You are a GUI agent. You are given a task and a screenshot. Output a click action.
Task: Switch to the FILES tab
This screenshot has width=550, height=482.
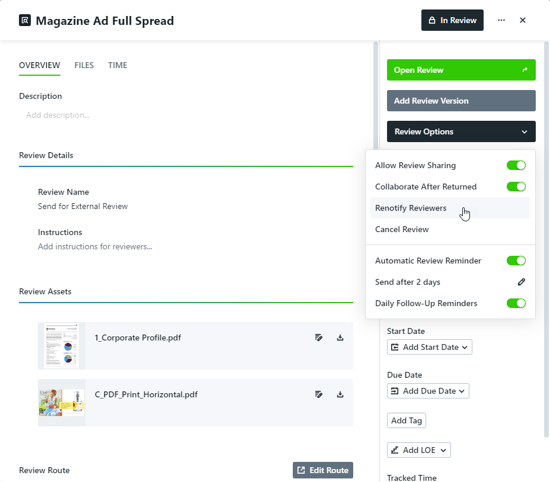coord(84,65)
